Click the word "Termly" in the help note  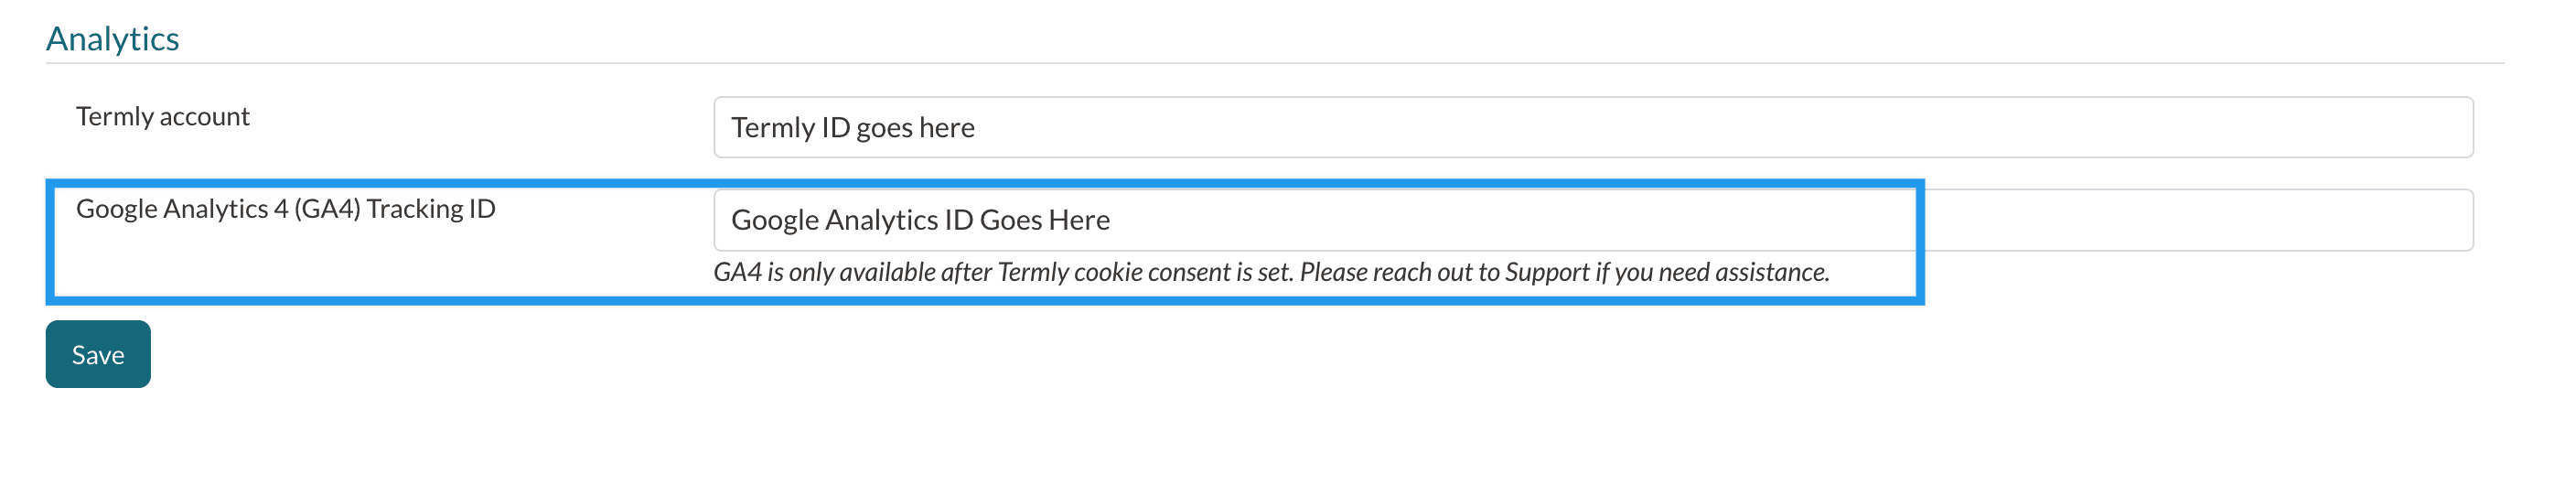(1033, 272)
